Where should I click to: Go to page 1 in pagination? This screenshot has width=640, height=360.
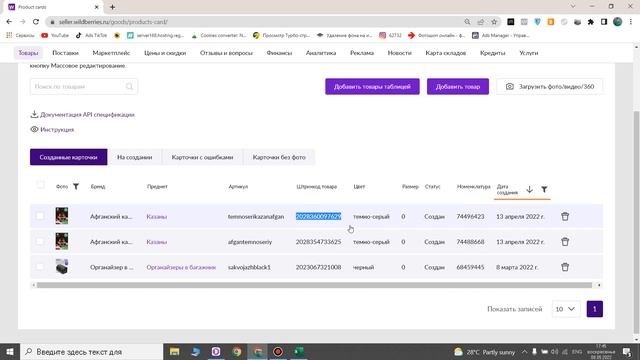[595, 309]
